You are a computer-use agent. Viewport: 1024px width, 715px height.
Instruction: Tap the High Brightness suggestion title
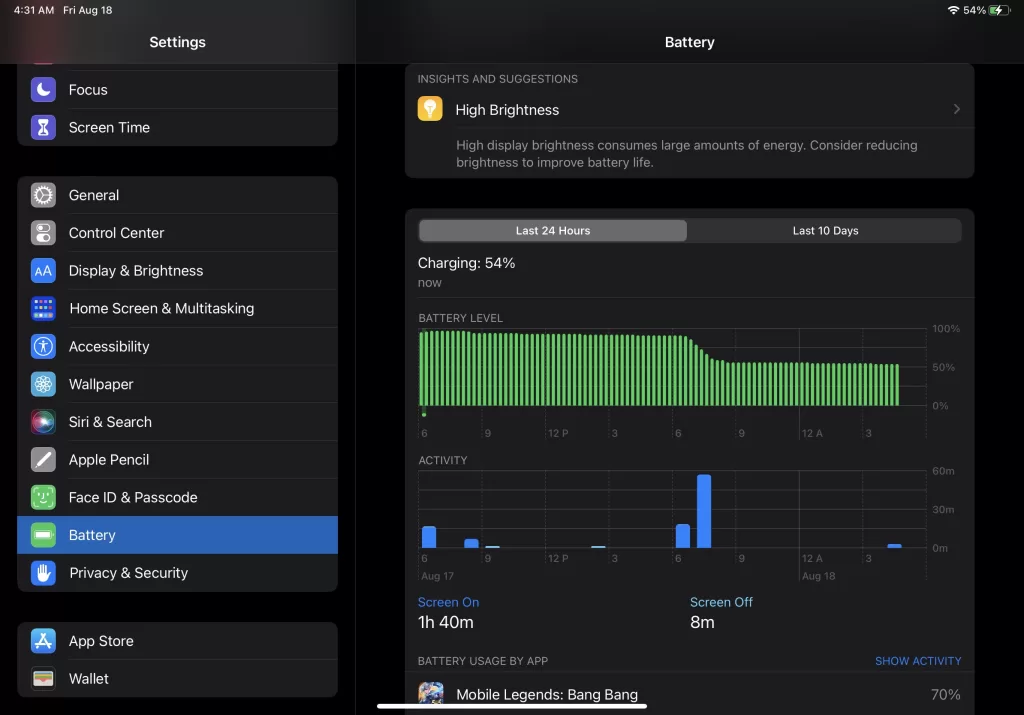tap(507, 110)
